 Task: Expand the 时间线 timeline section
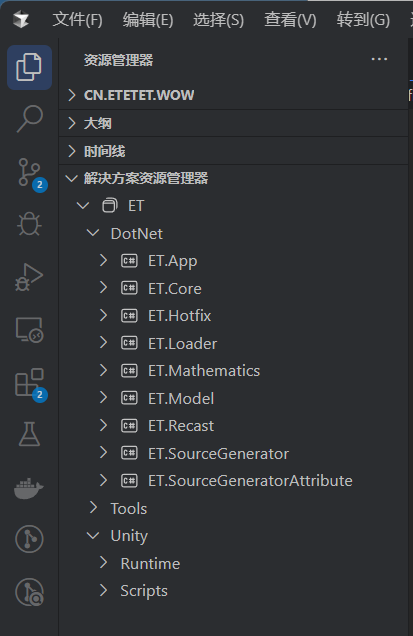pyautogui.click(x=234, y=151)
